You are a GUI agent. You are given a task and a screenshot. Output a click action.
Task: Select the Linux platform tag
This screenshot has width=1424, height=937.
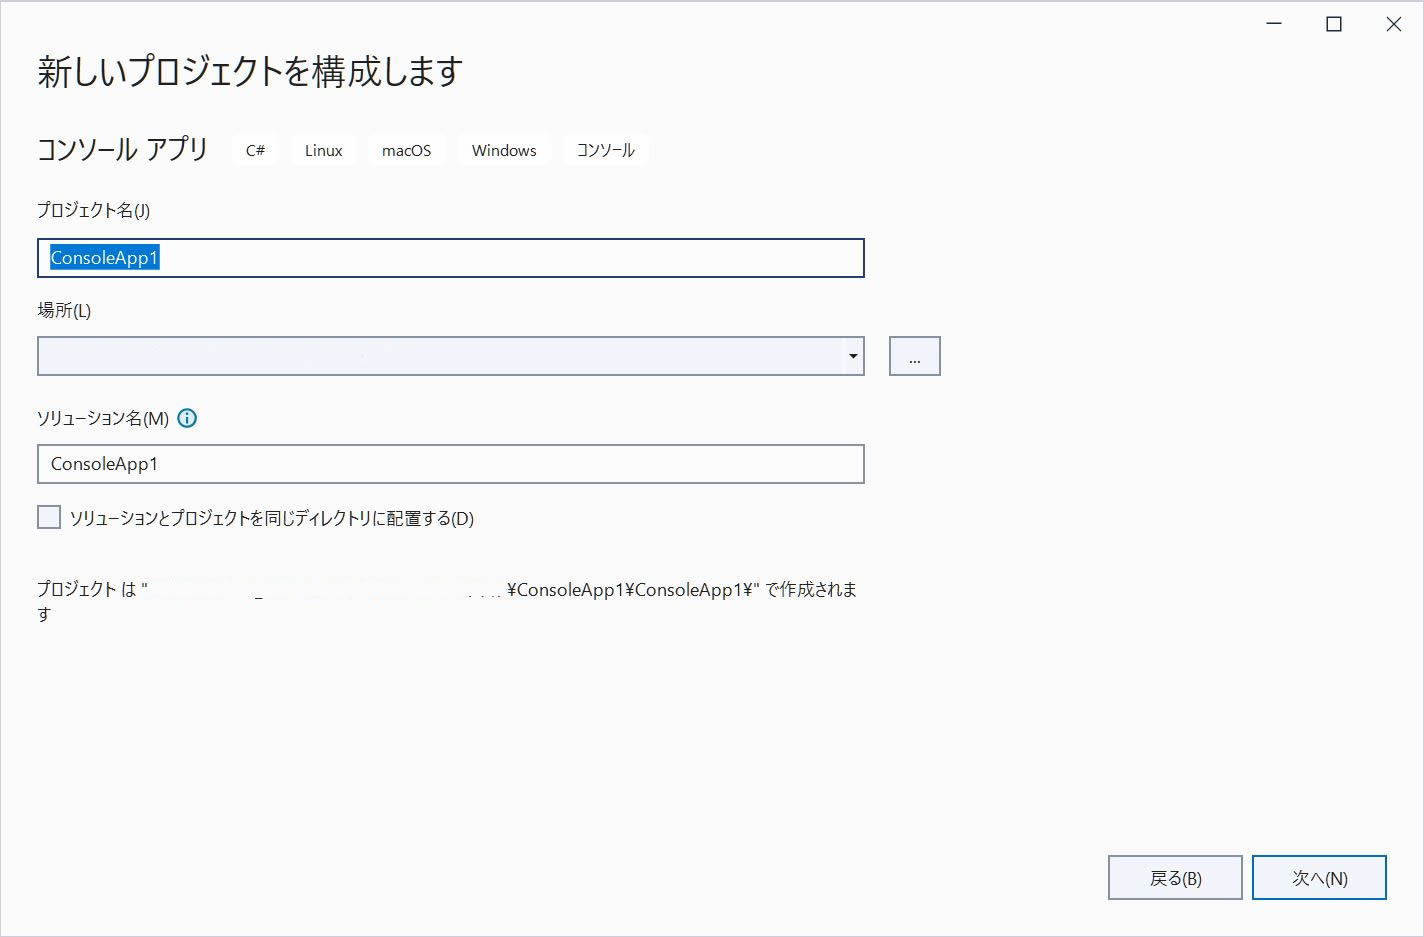click(322, 150)
